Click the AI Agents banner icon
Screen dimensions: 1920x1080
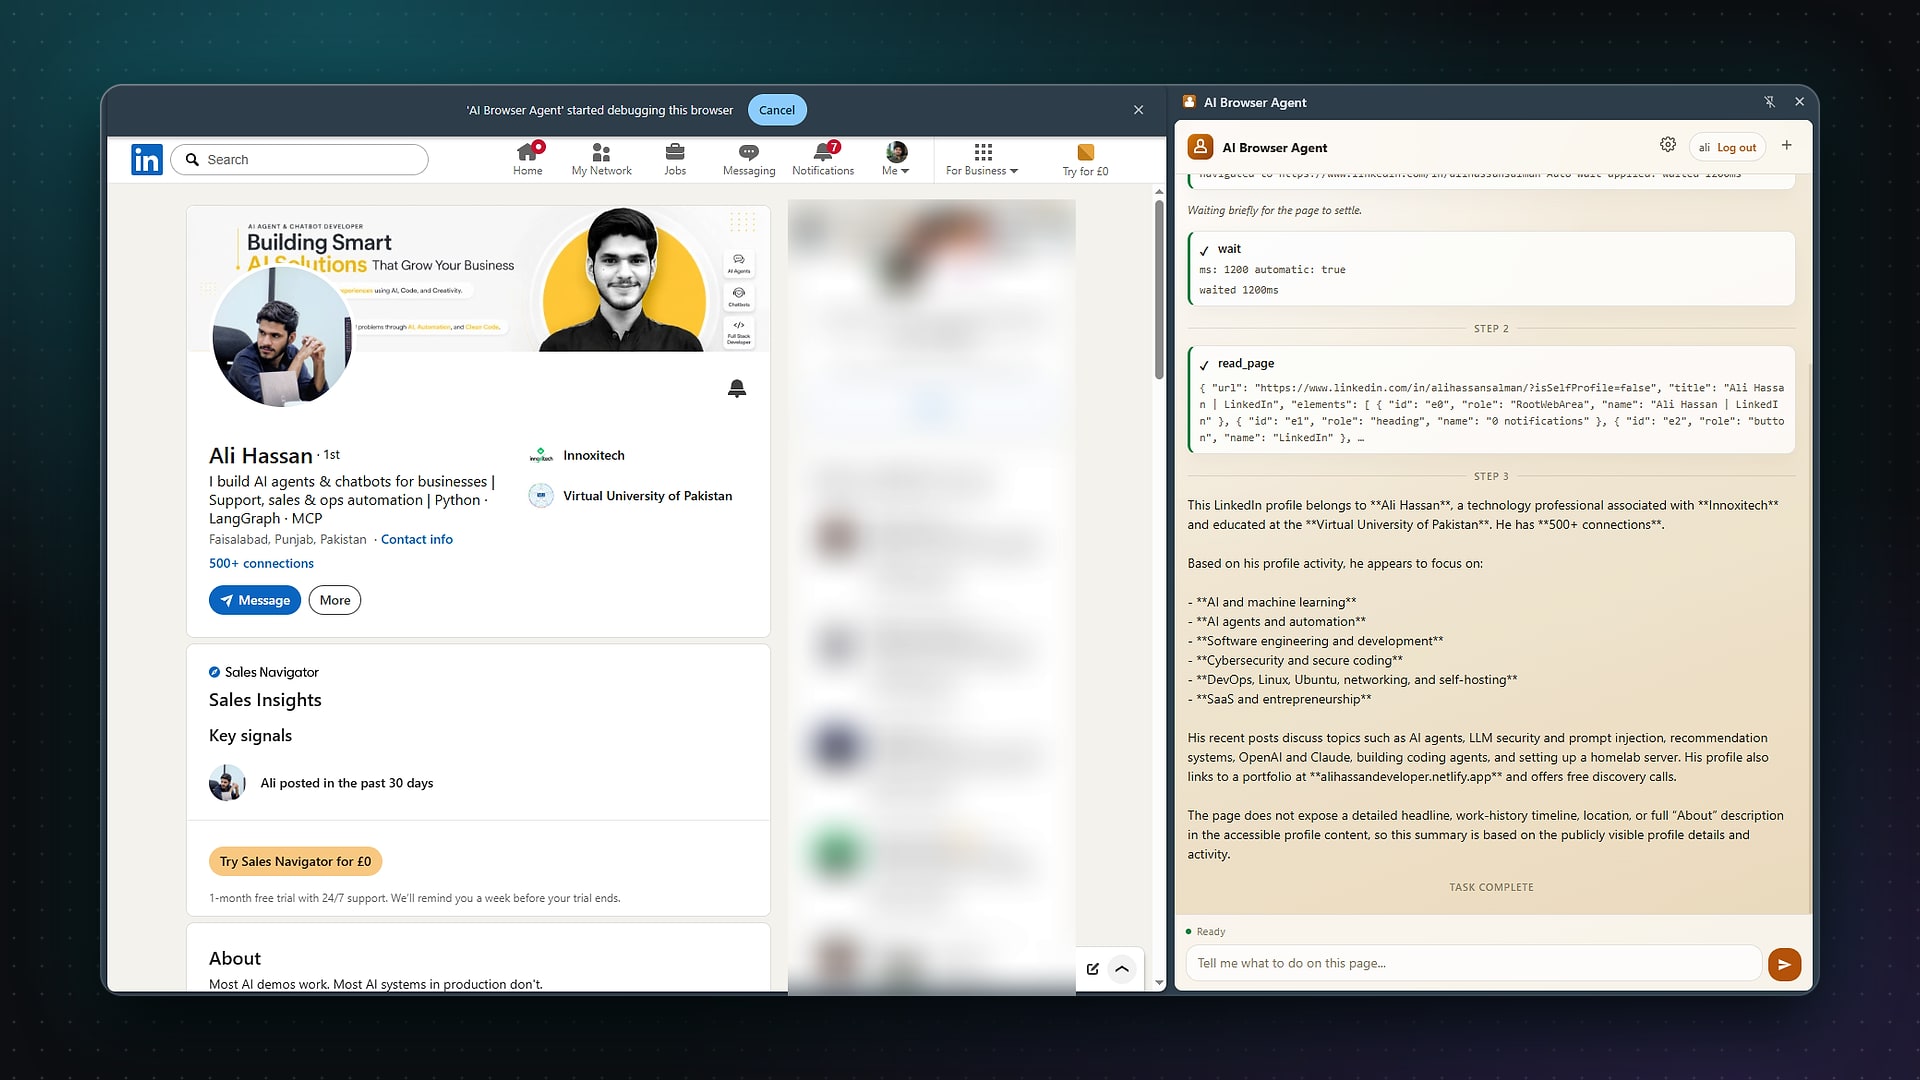coord(739,263)
